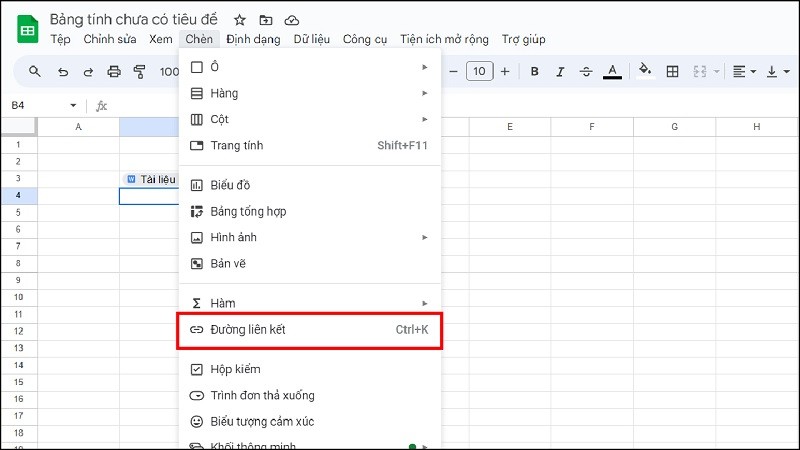The height and width of the screenshot is (450, 800).
Task: Select row 12 header
Action: coord(18,331)
